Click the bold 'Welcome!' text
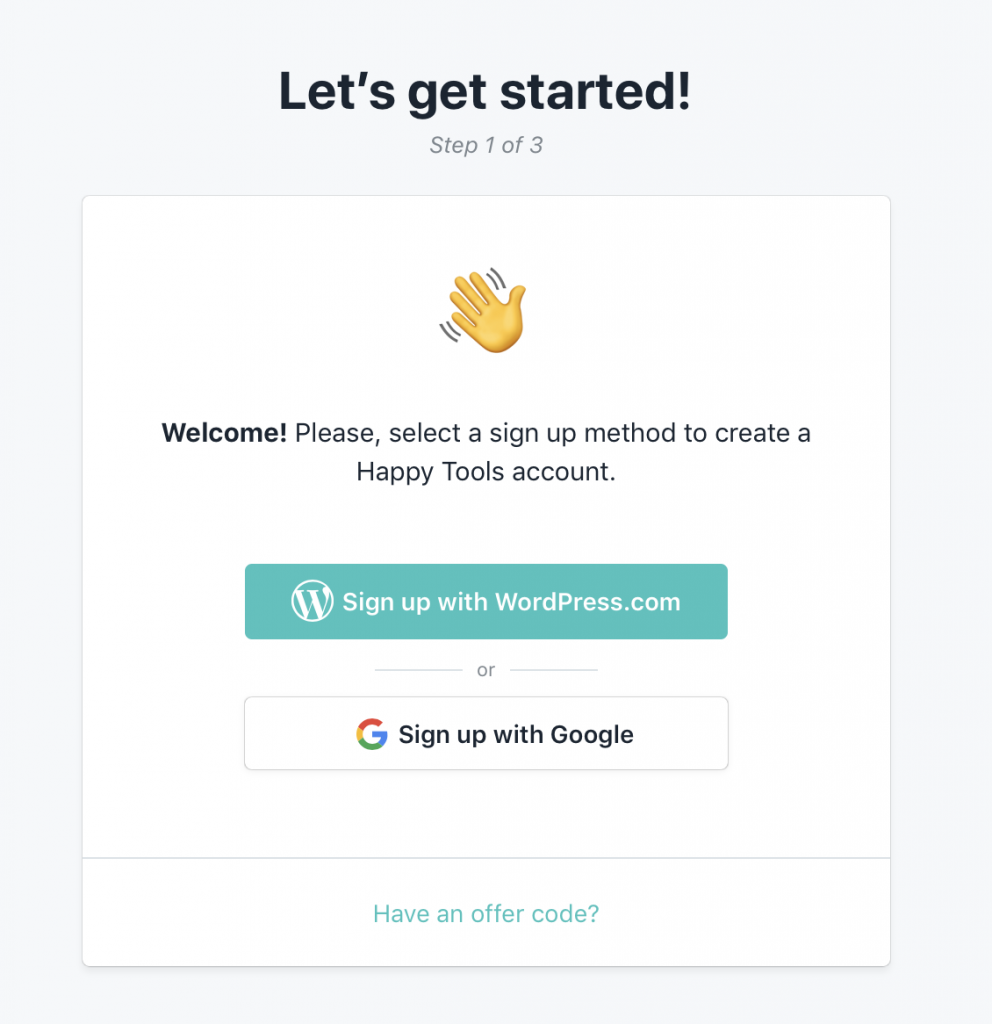Screen dimensions: 992x1024 coord(224,434)
